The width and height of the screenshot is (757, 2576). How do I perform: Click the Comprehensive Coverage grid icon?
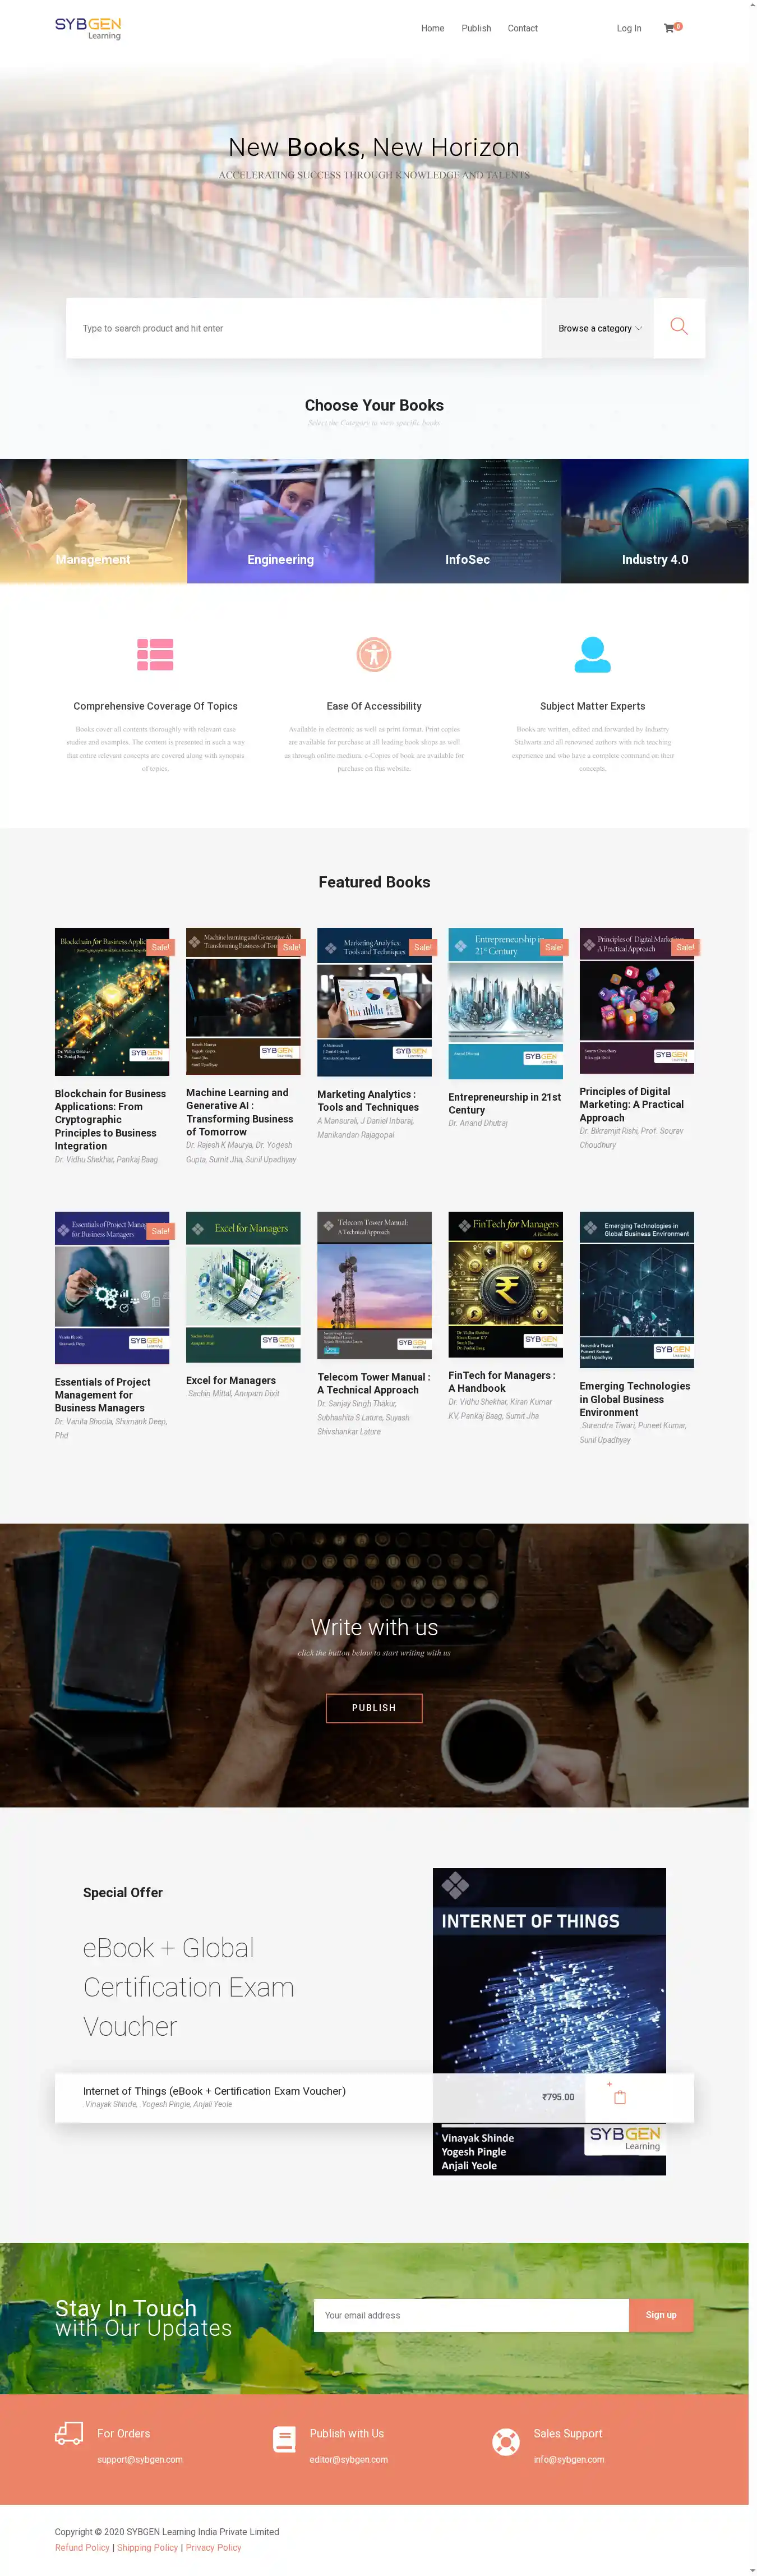[155, 654]
